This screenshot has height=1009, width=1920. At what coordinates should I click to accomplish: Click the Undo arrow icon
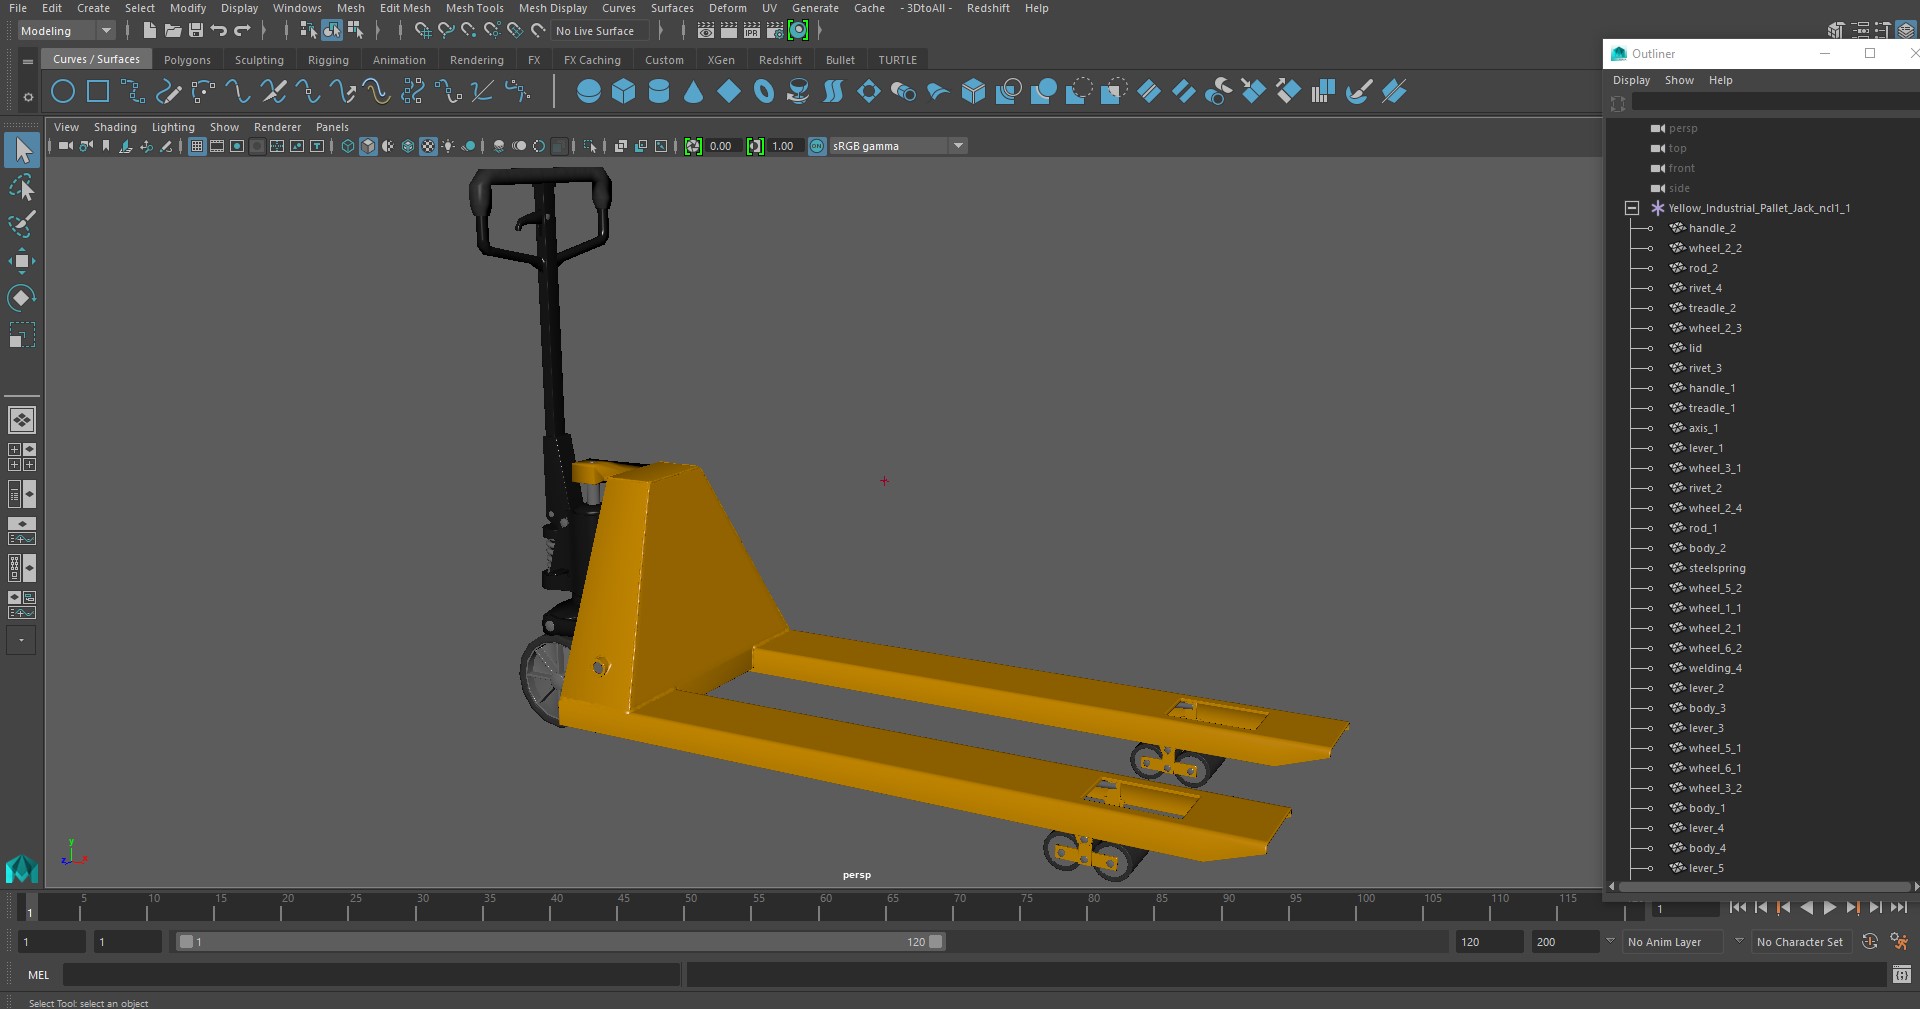point(219,31)
